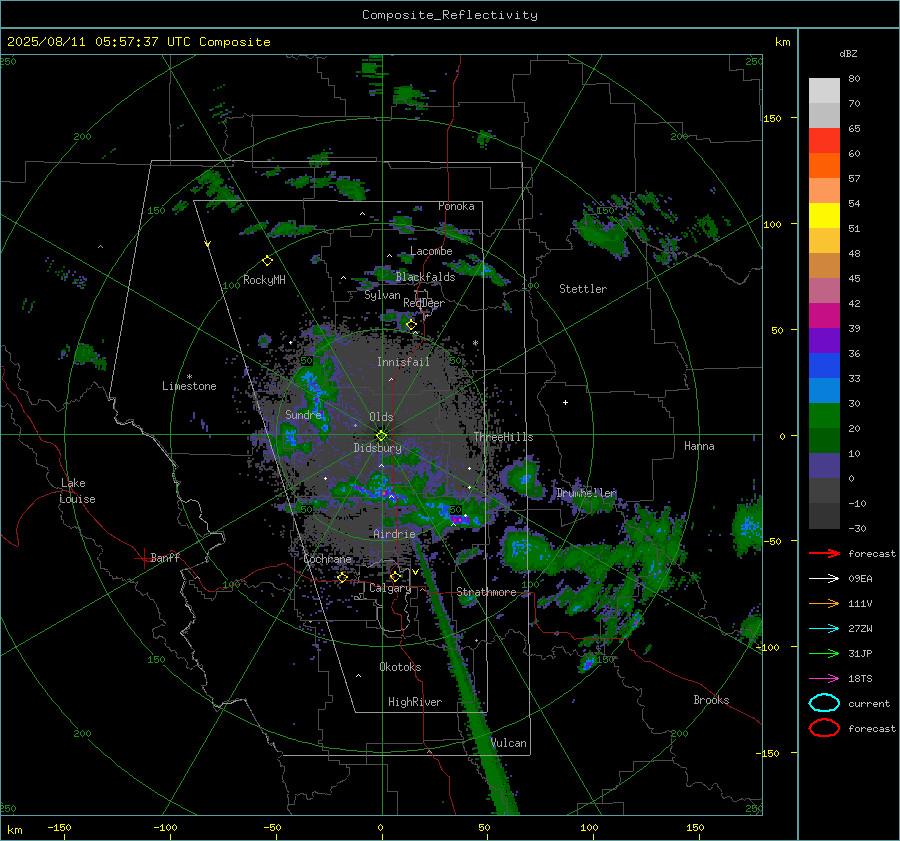Click the Hanna city label
The height and width of the screenshot is (841, 900).
click(699, 446)
